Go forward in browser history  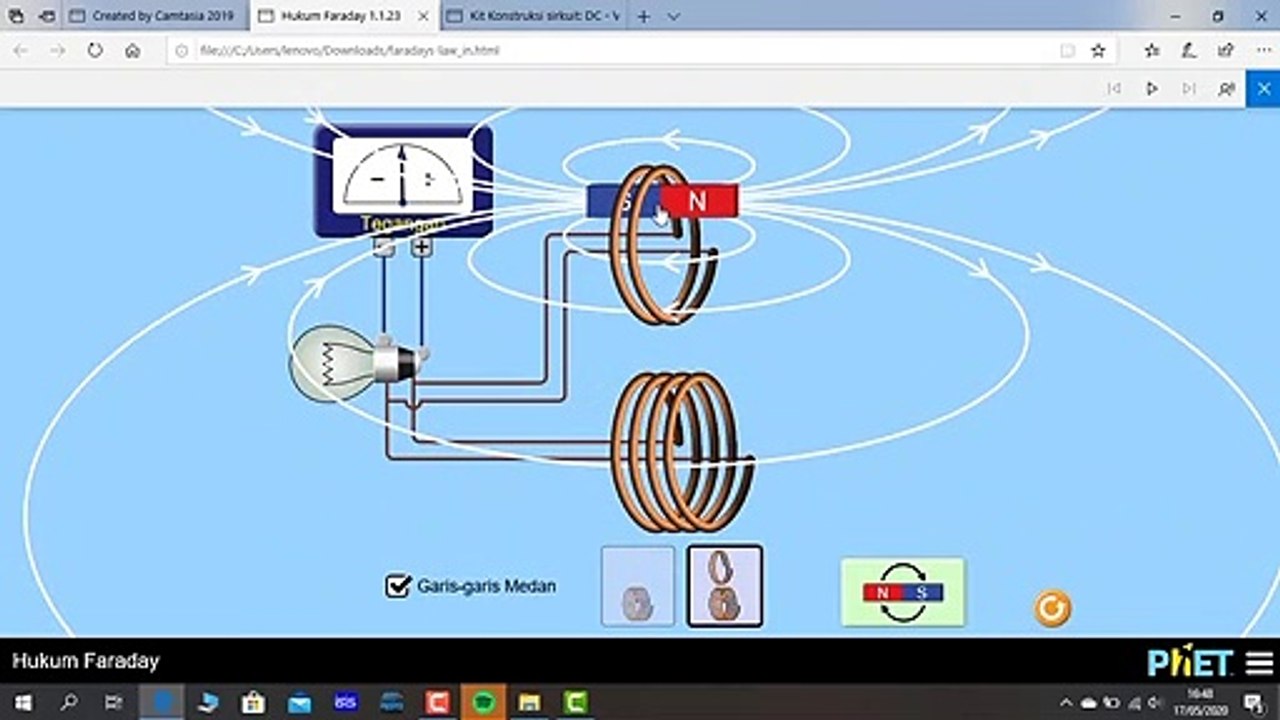58,50
